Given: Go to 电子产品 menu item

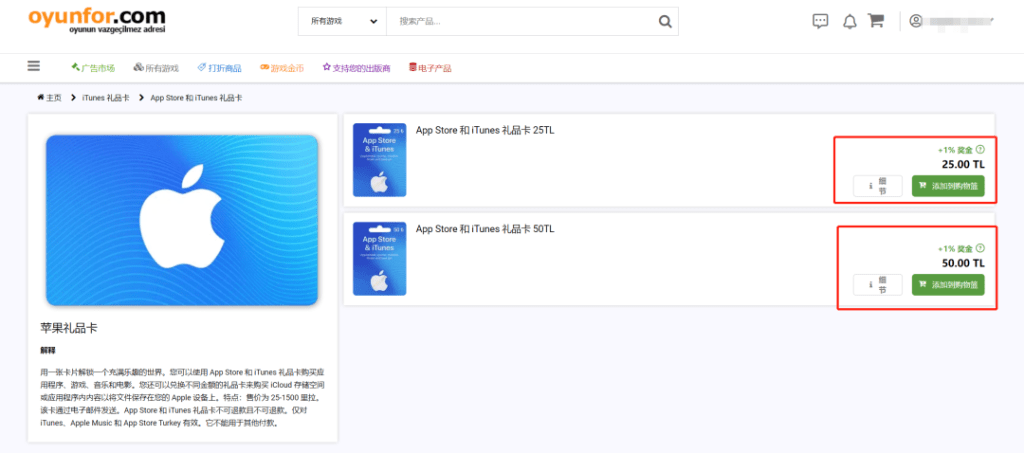Looking at the screenshot, I should tap(430, 68).
